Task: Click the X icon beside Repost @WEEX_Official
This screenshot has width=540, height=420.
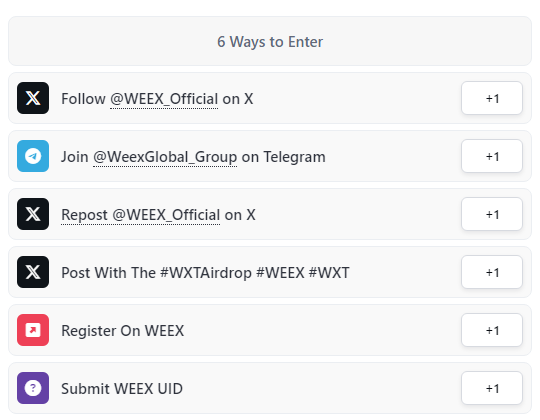Action: click(33, 214)
